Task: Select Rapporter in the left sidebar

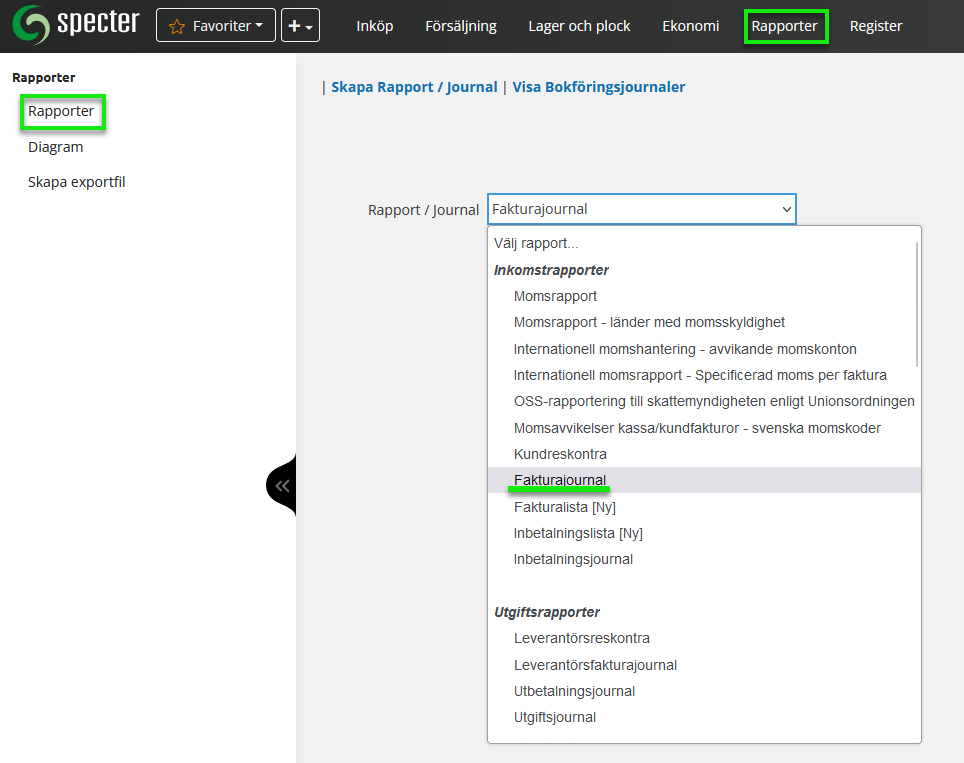Action: (x=61, y=111)
